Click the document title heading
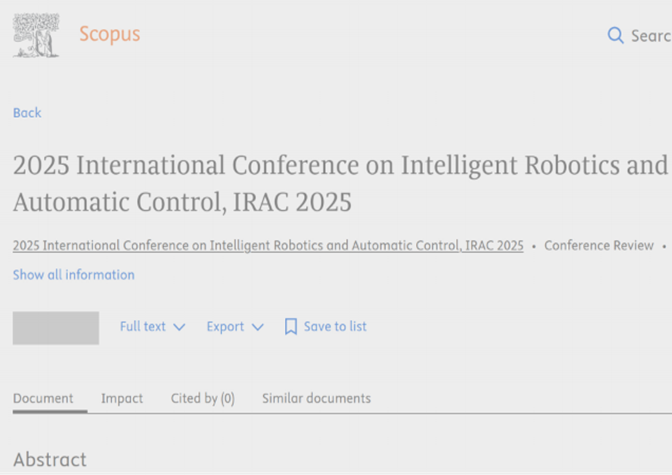 (340, 183)
